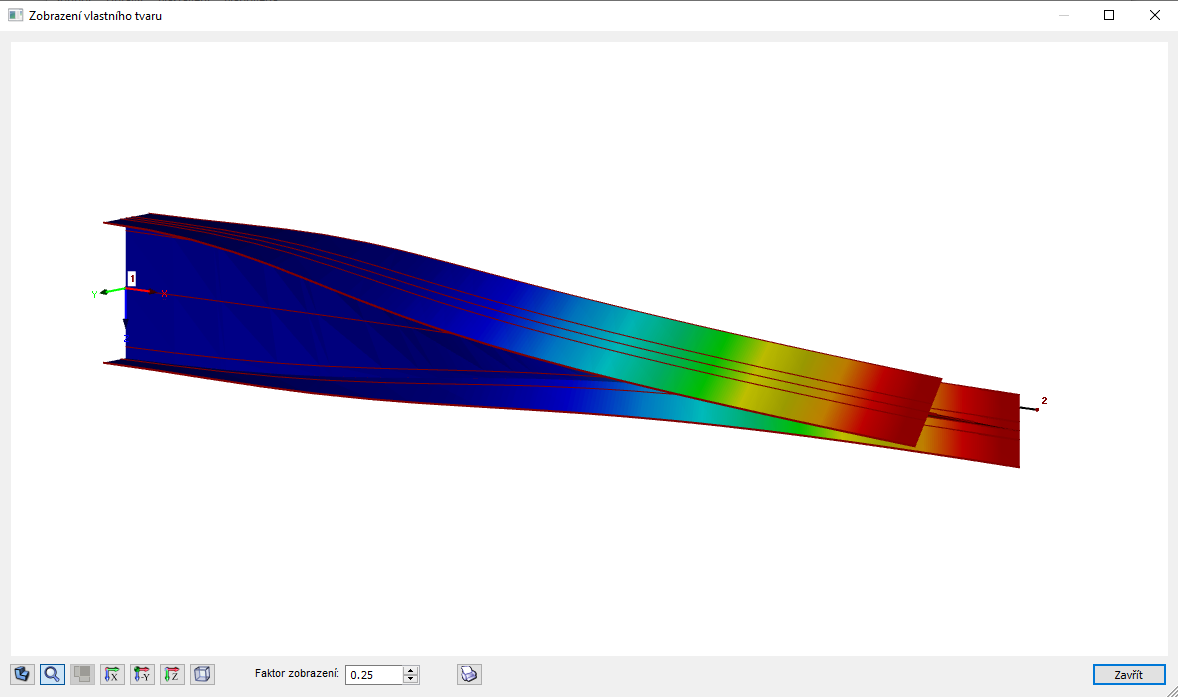The image size is (1178, 697).
Task: Minimize the eigenshape display window
Action: pos(1064,15)
